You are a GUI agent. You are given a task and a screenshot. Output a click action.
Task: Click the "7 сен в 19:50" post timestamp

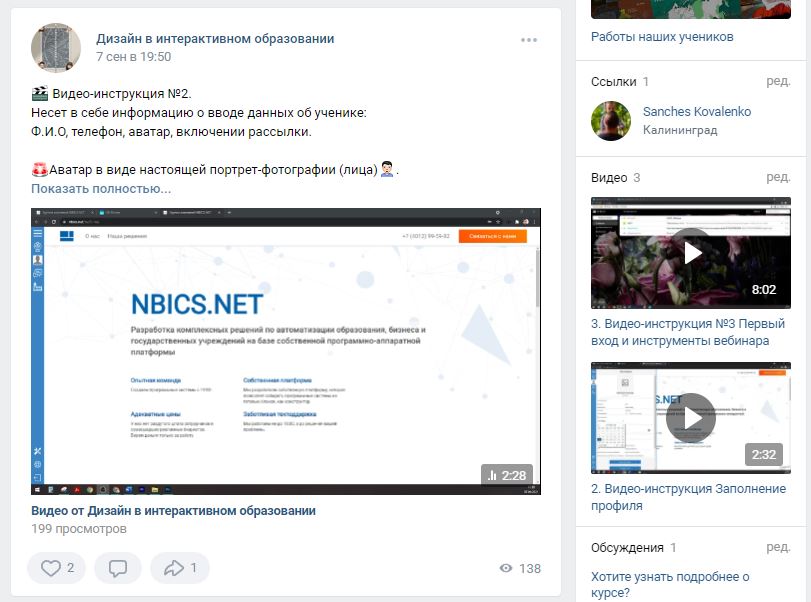point(133,57)
